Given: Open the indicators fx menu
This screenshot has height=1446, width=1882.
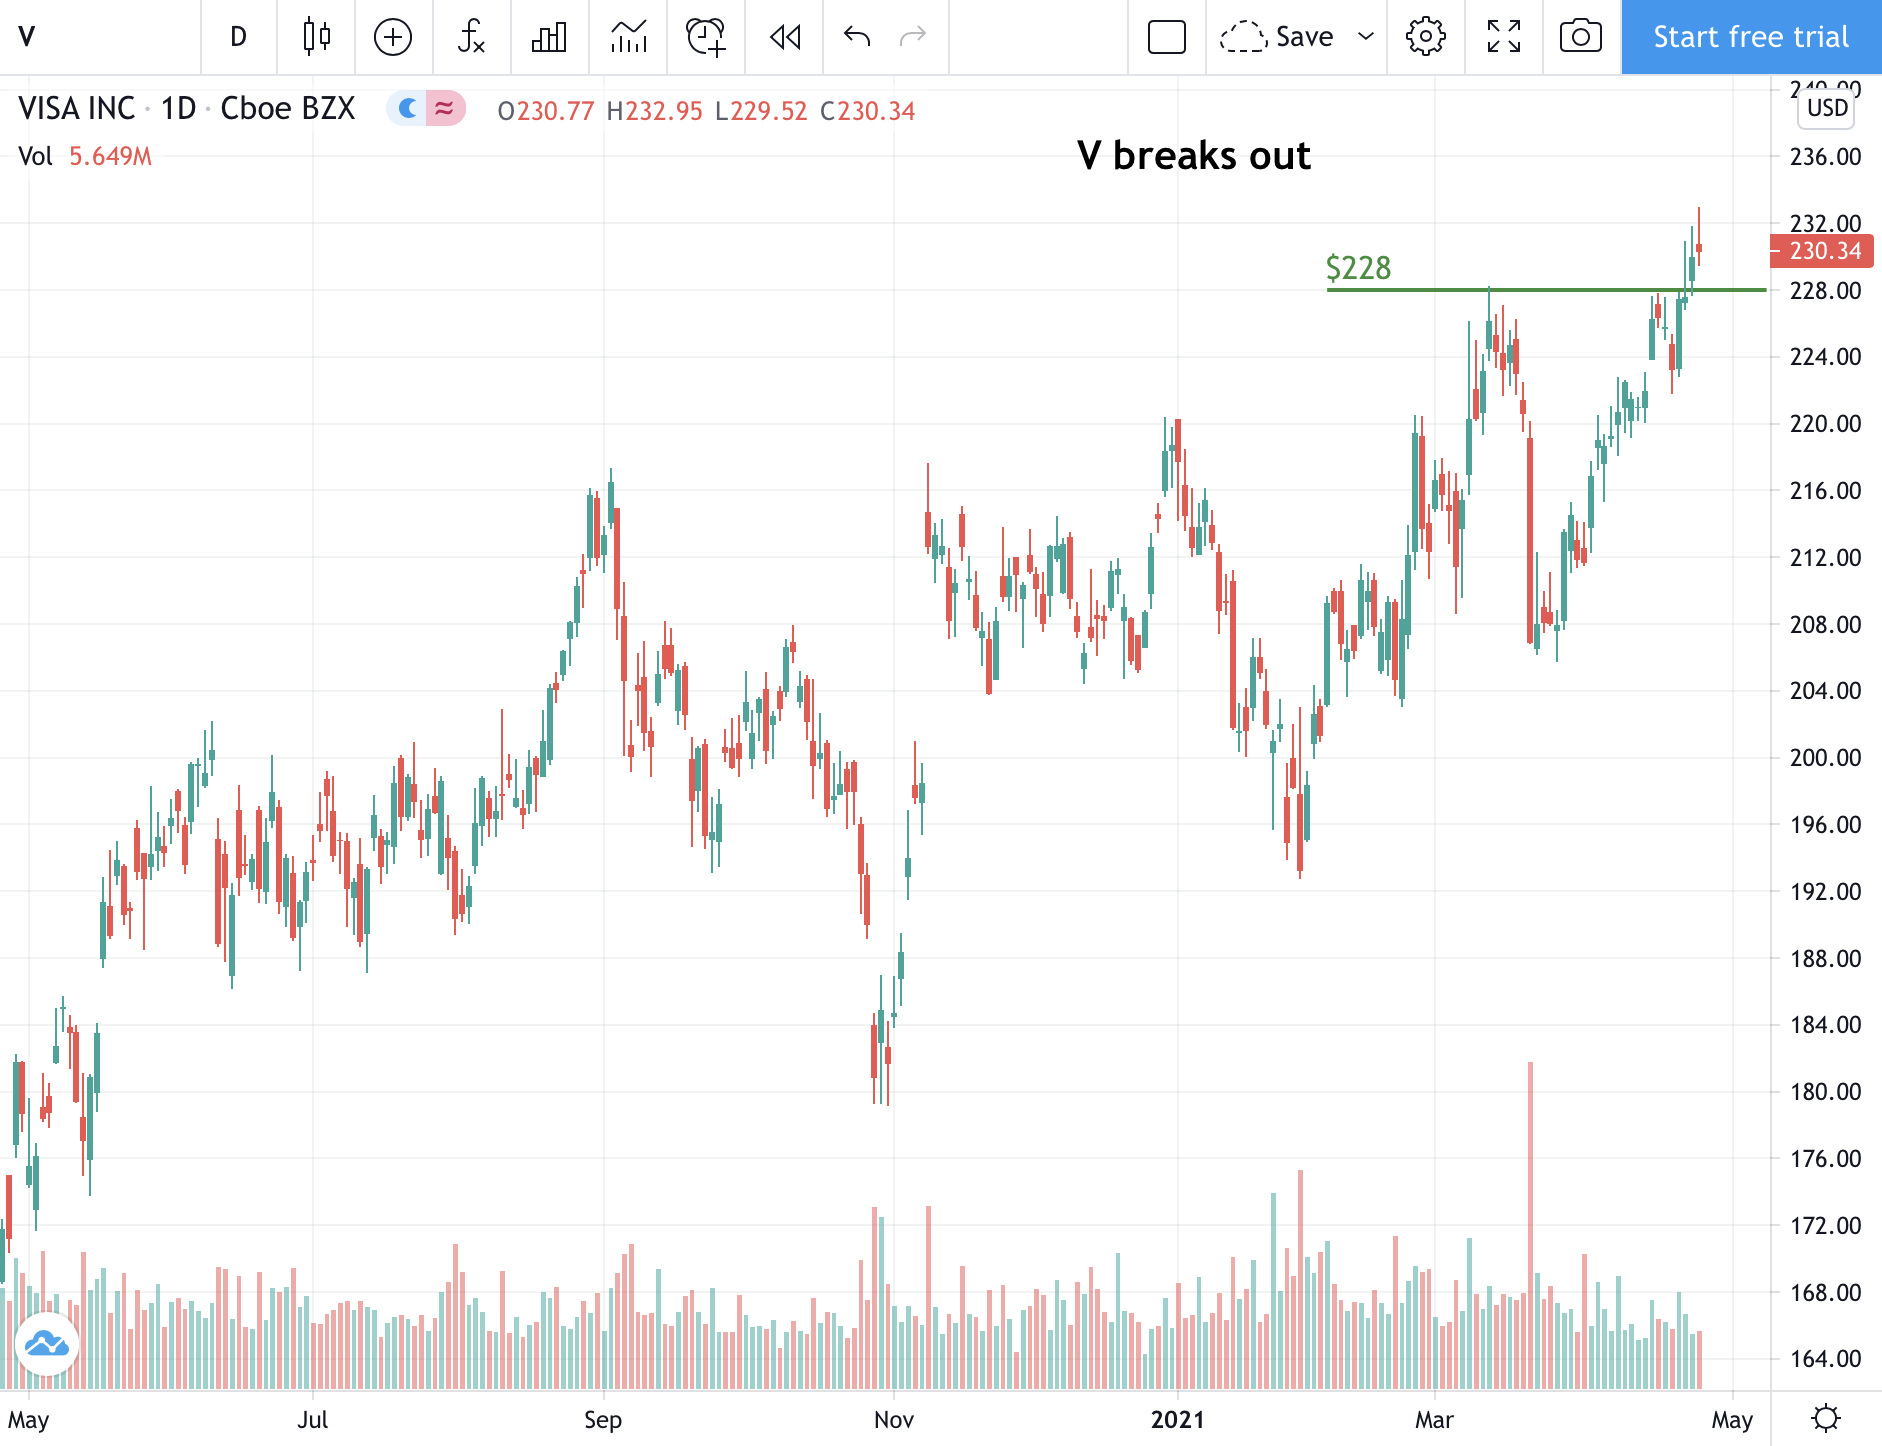Looking at the screenshot, I should [x=471, y=37].
